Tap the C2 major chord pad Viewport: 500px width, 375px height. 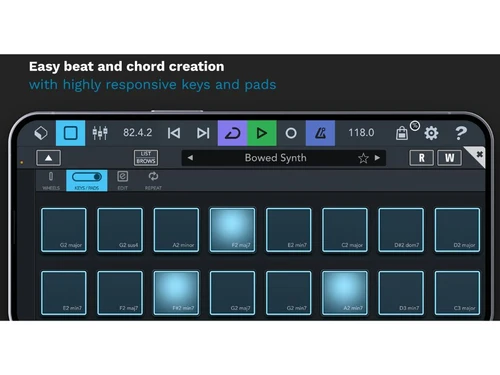pyautogui.click(x=345, y=230)
